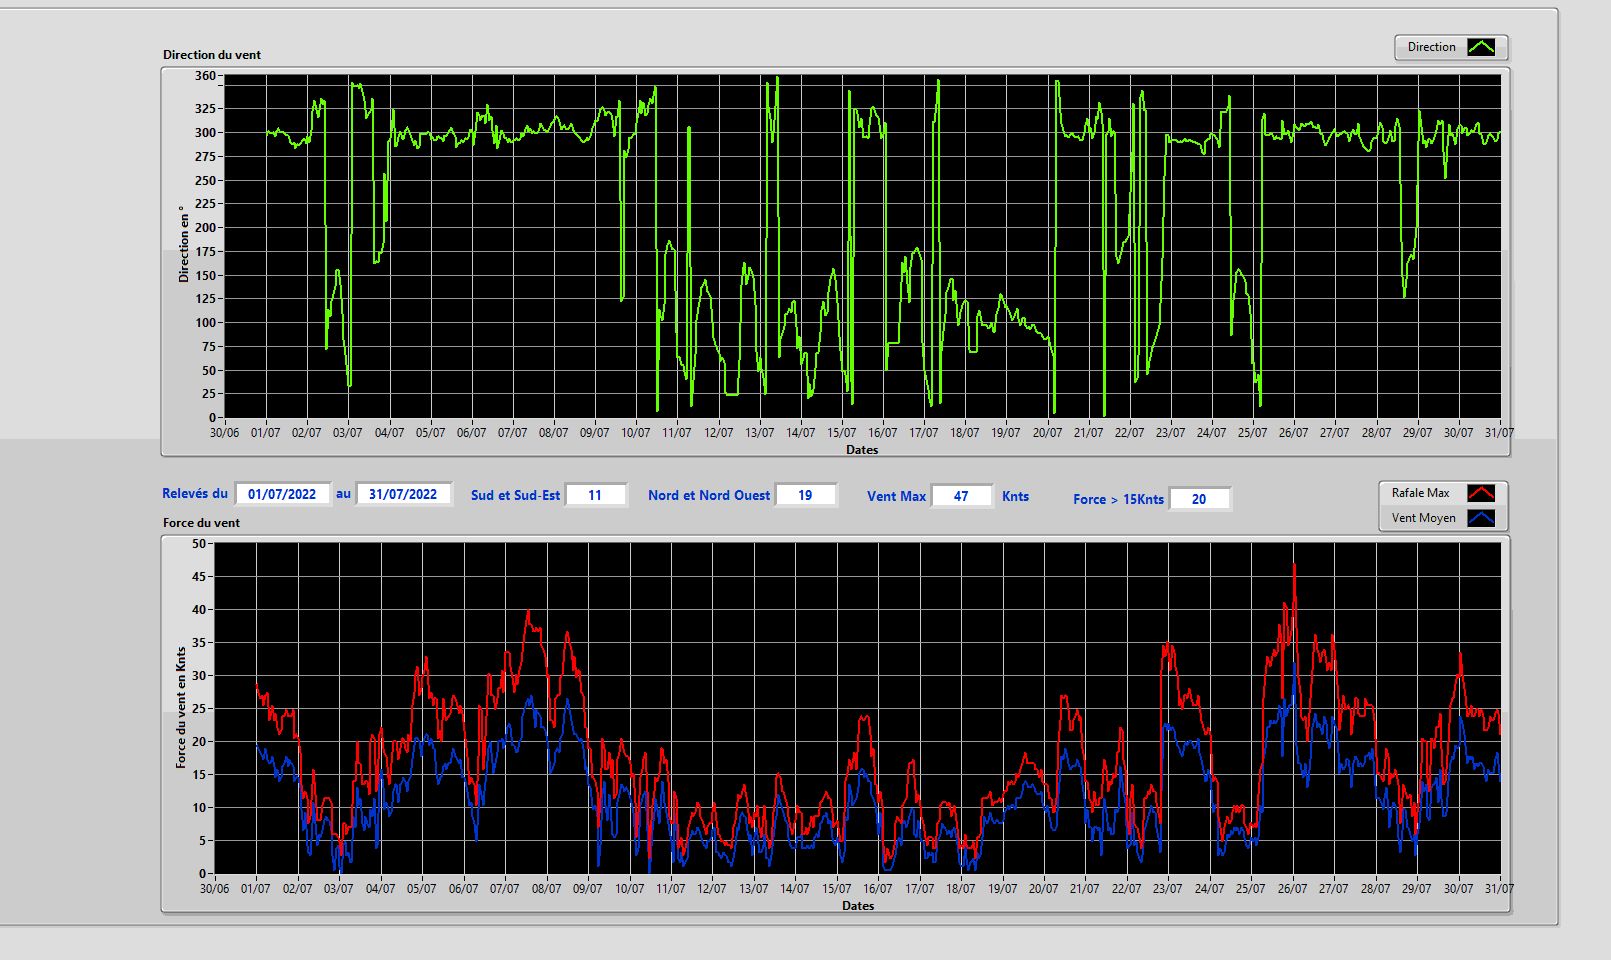This screenshot has height=960, width=1611.
Task: Click the 31/07 date tick on the force chart
Action: tap(1499, 889)
